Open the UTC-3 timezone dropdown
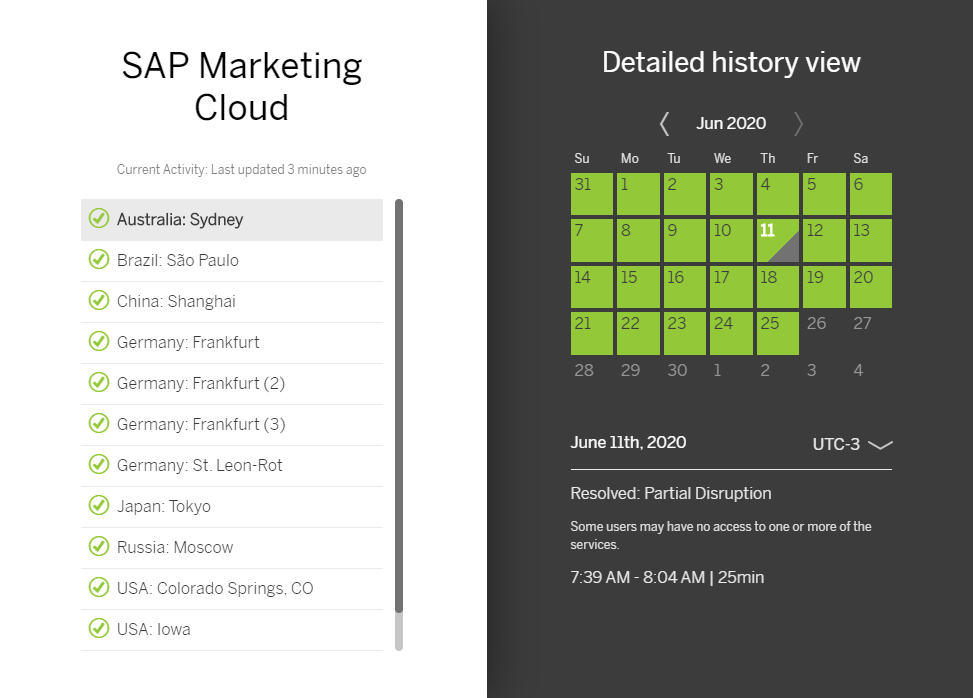The height and width of the screenshot is (698, 973). coord(853,444)
